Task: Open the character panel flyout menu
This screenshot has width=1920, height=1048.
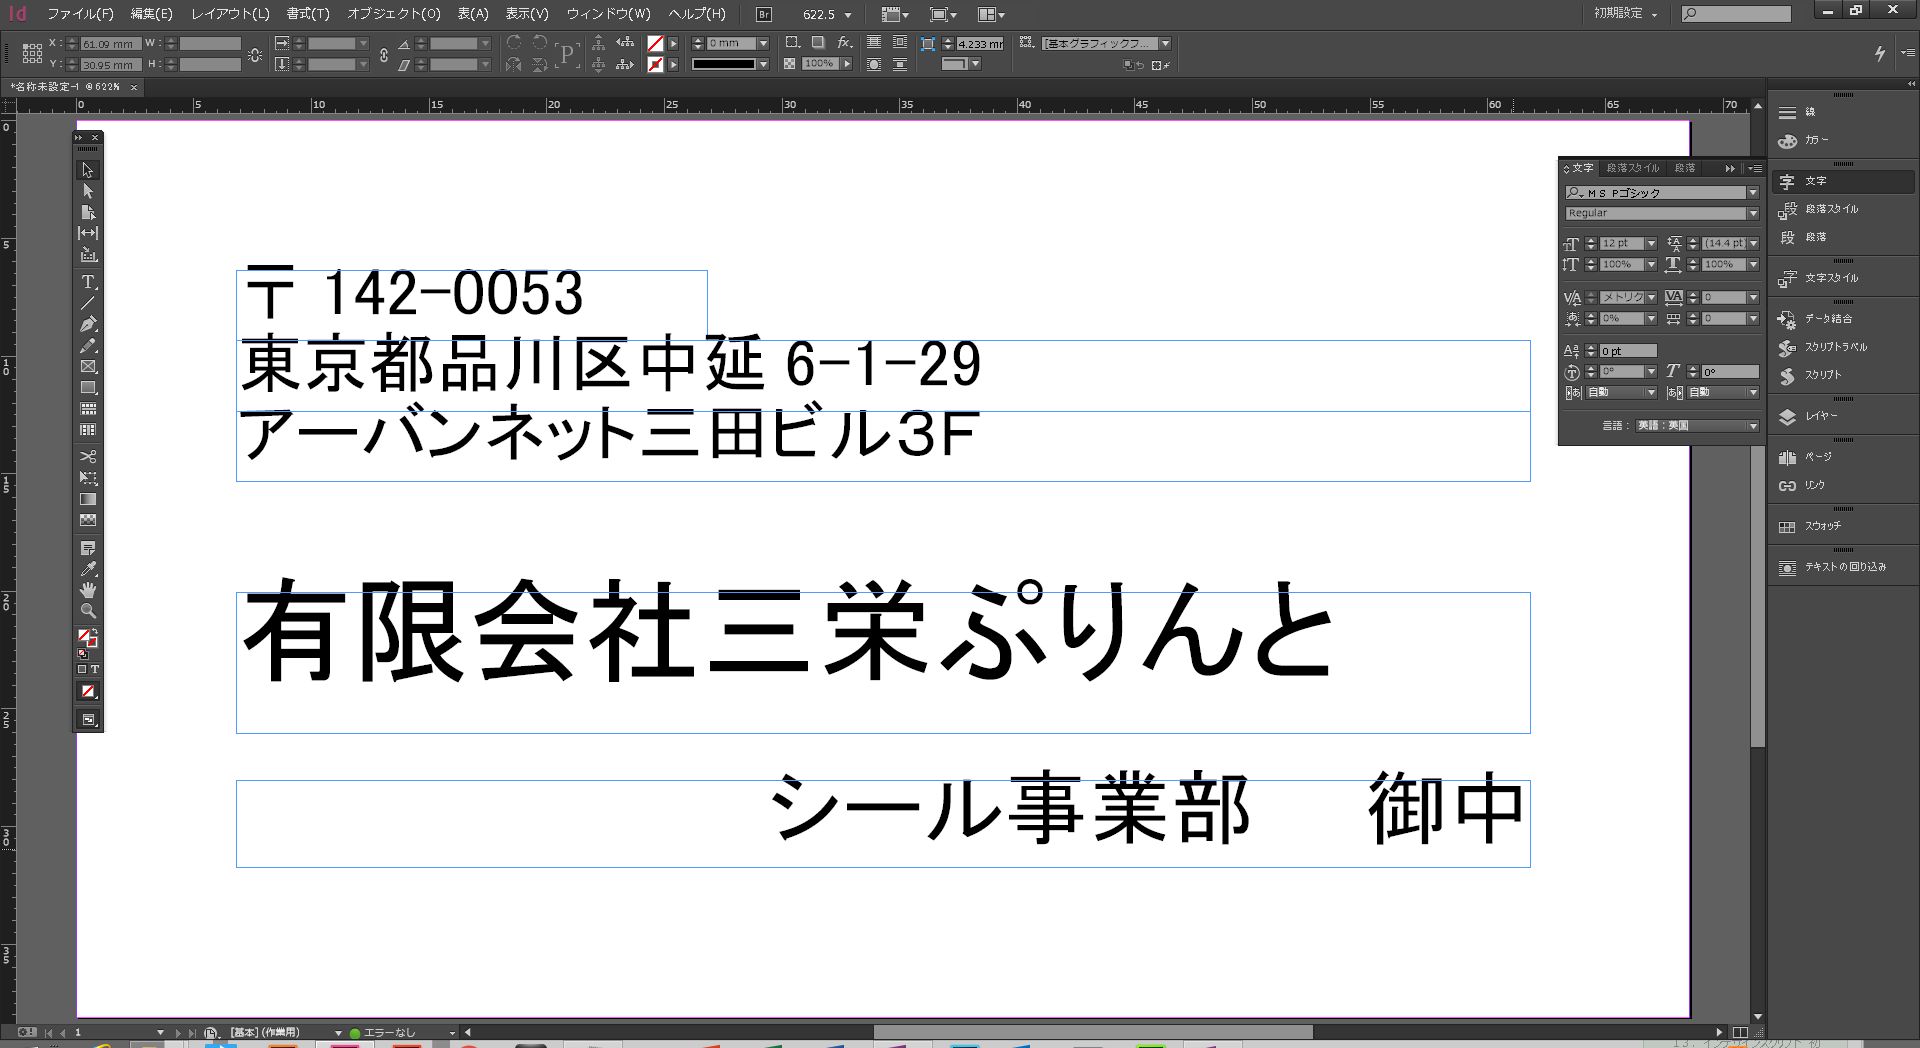Action: 1754,168
